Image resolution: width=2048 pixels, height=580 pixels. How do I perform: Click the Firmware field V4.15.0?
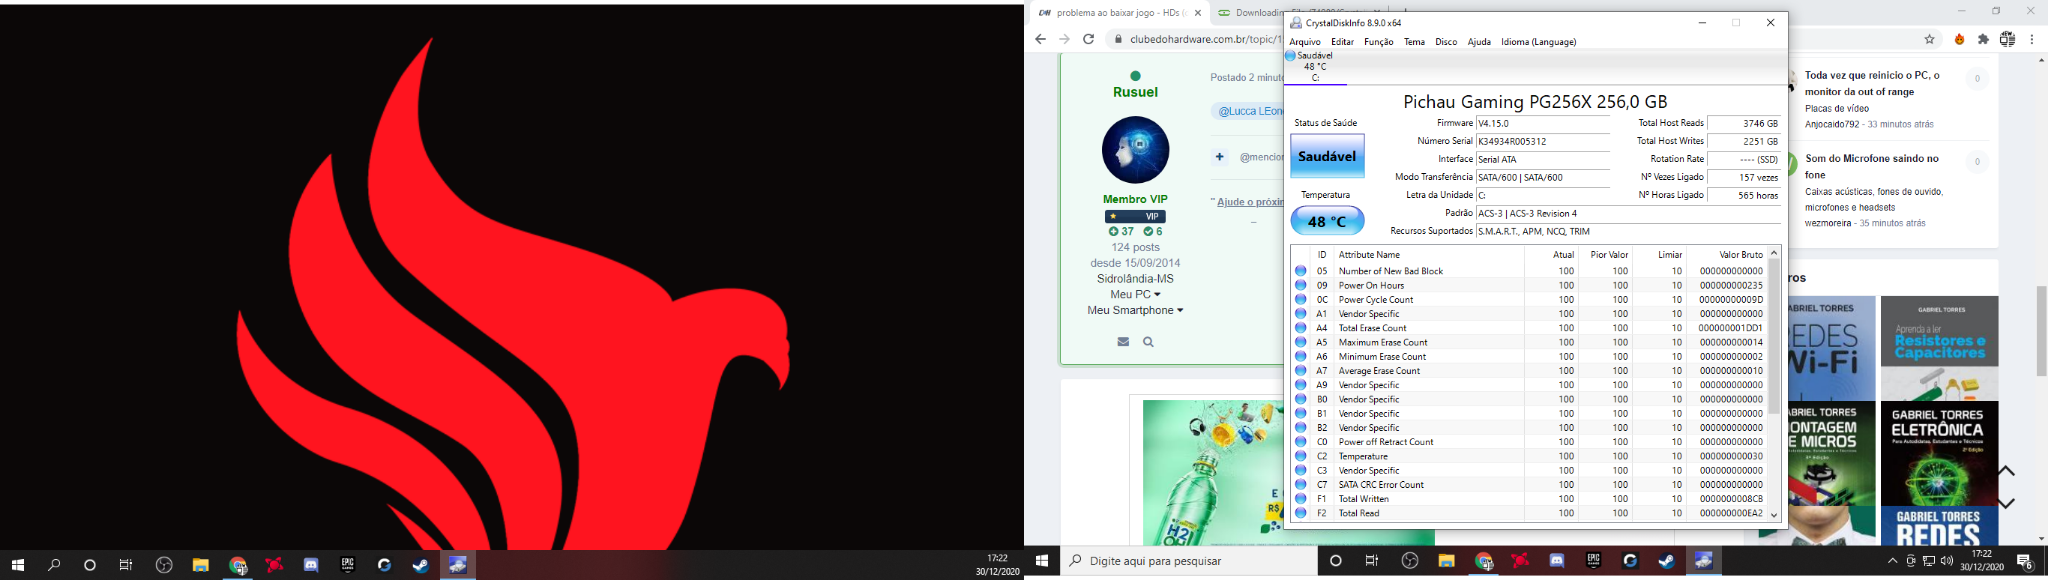click(1543, 124)
